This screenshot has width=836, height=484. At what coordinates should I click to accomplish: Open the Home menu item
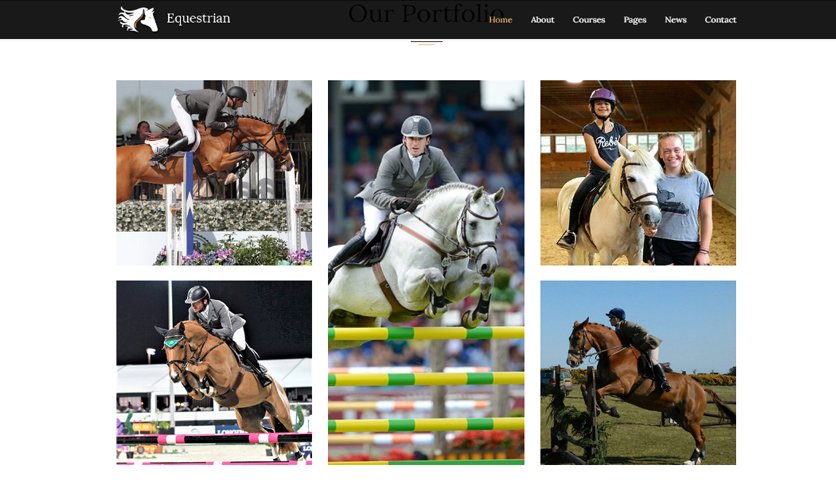tap(500, 20)
